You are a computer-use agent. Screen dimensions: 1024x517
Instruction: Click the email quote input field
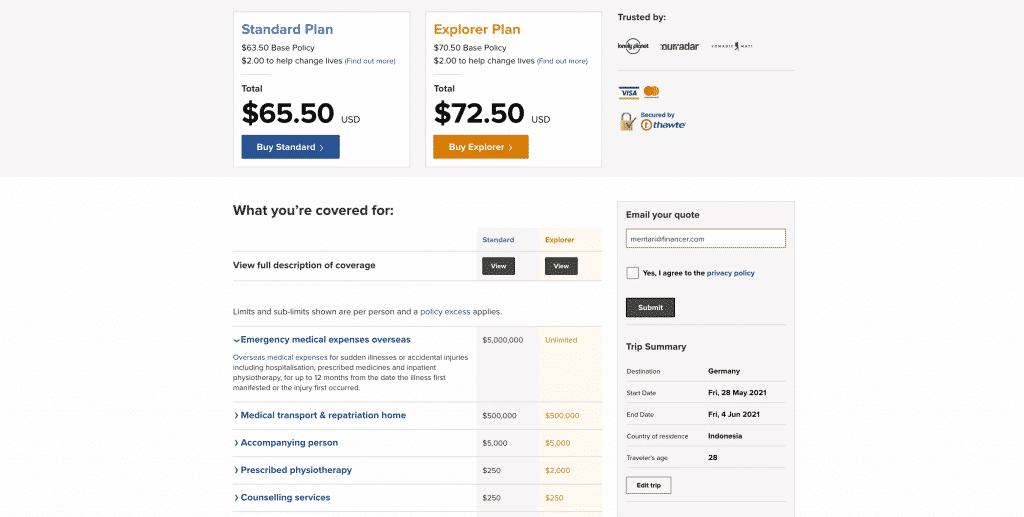705,238
